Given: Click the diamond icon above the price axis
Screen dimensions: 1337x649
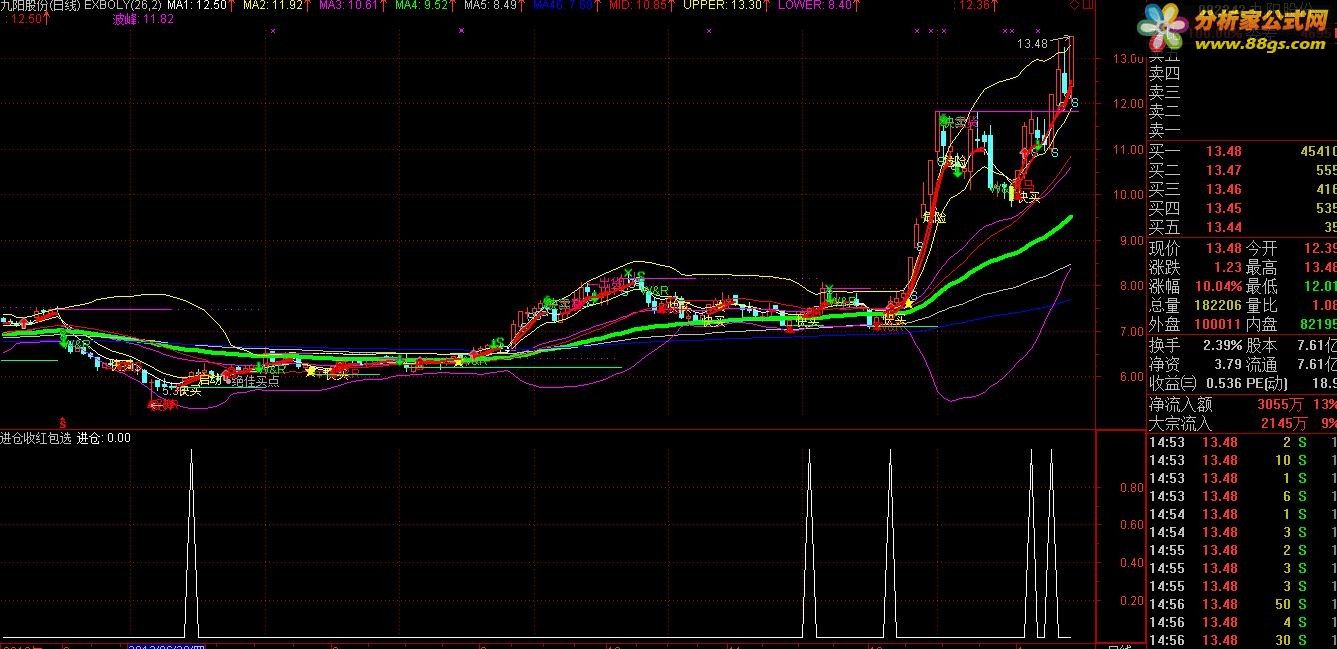Looking at the screenshot, I should pyautogui.click(x=1075, y=6).
